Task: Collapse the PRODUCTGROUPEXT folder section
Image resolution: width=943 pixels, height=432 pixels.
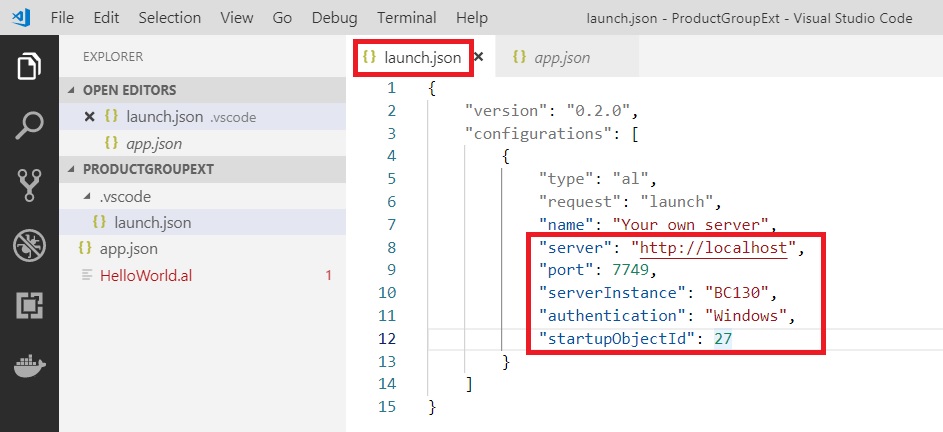Action: [72, 169]
